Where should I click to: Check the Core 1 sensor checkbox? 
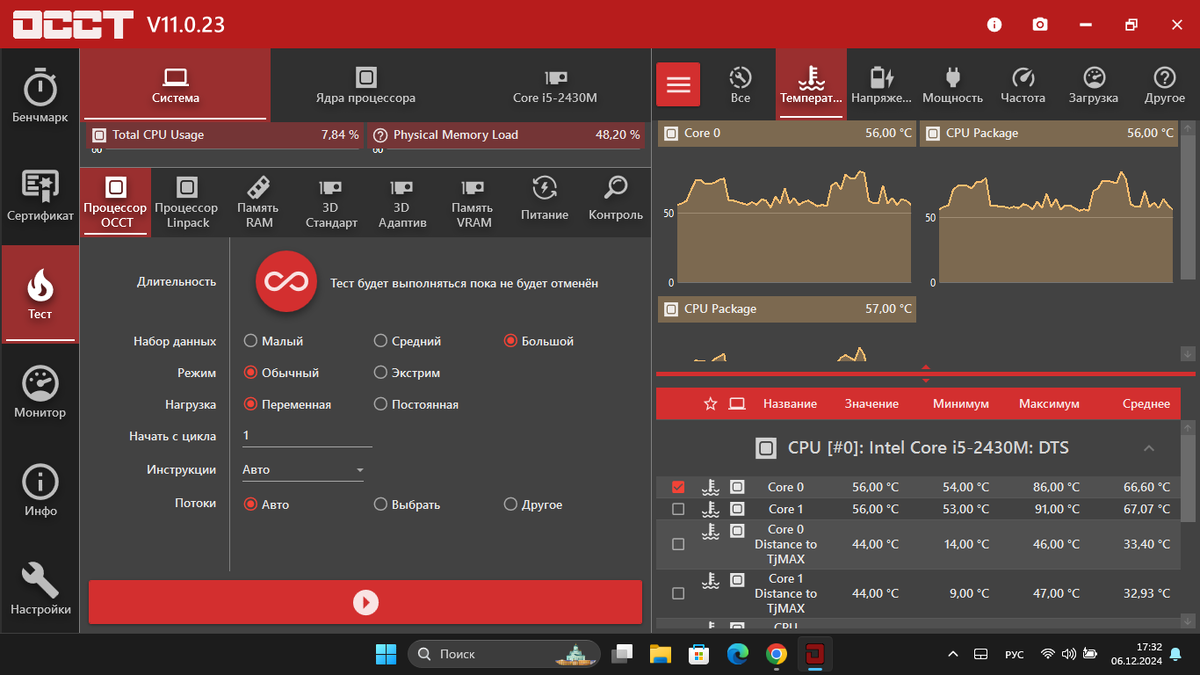point(678,509)
